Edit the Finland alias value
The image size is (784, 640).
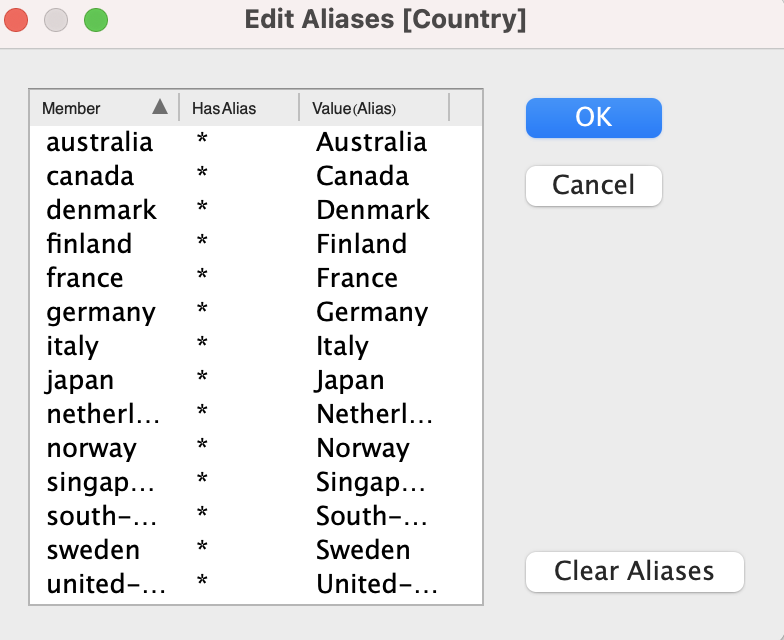[x=361, y=245]
